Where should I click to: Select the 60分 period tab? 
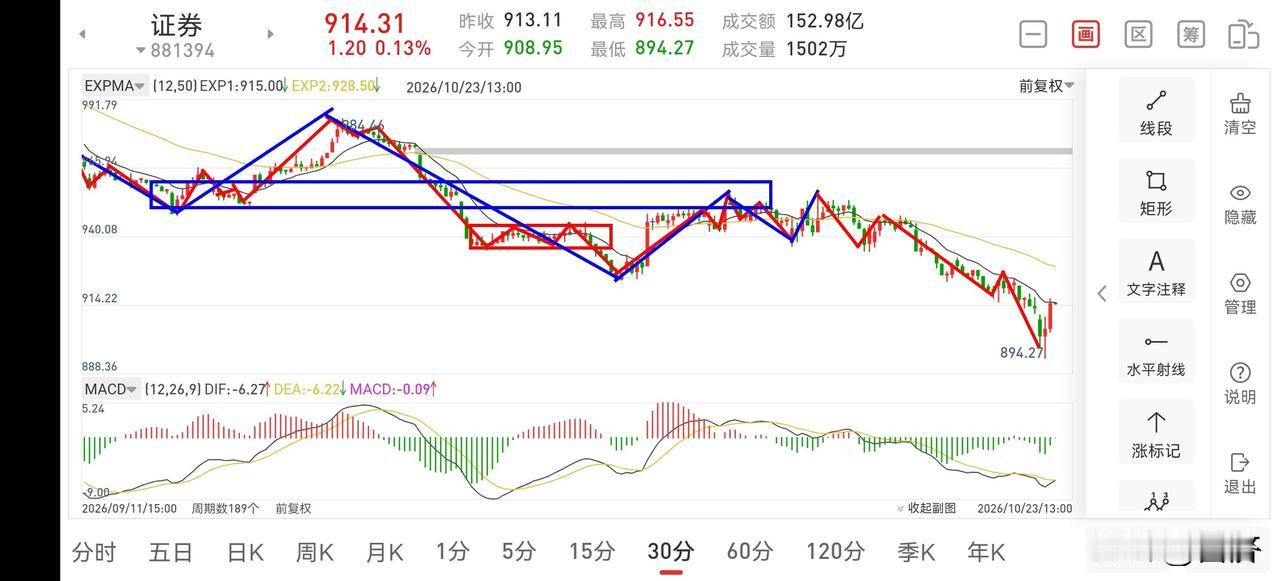click(x=750, y=551)
